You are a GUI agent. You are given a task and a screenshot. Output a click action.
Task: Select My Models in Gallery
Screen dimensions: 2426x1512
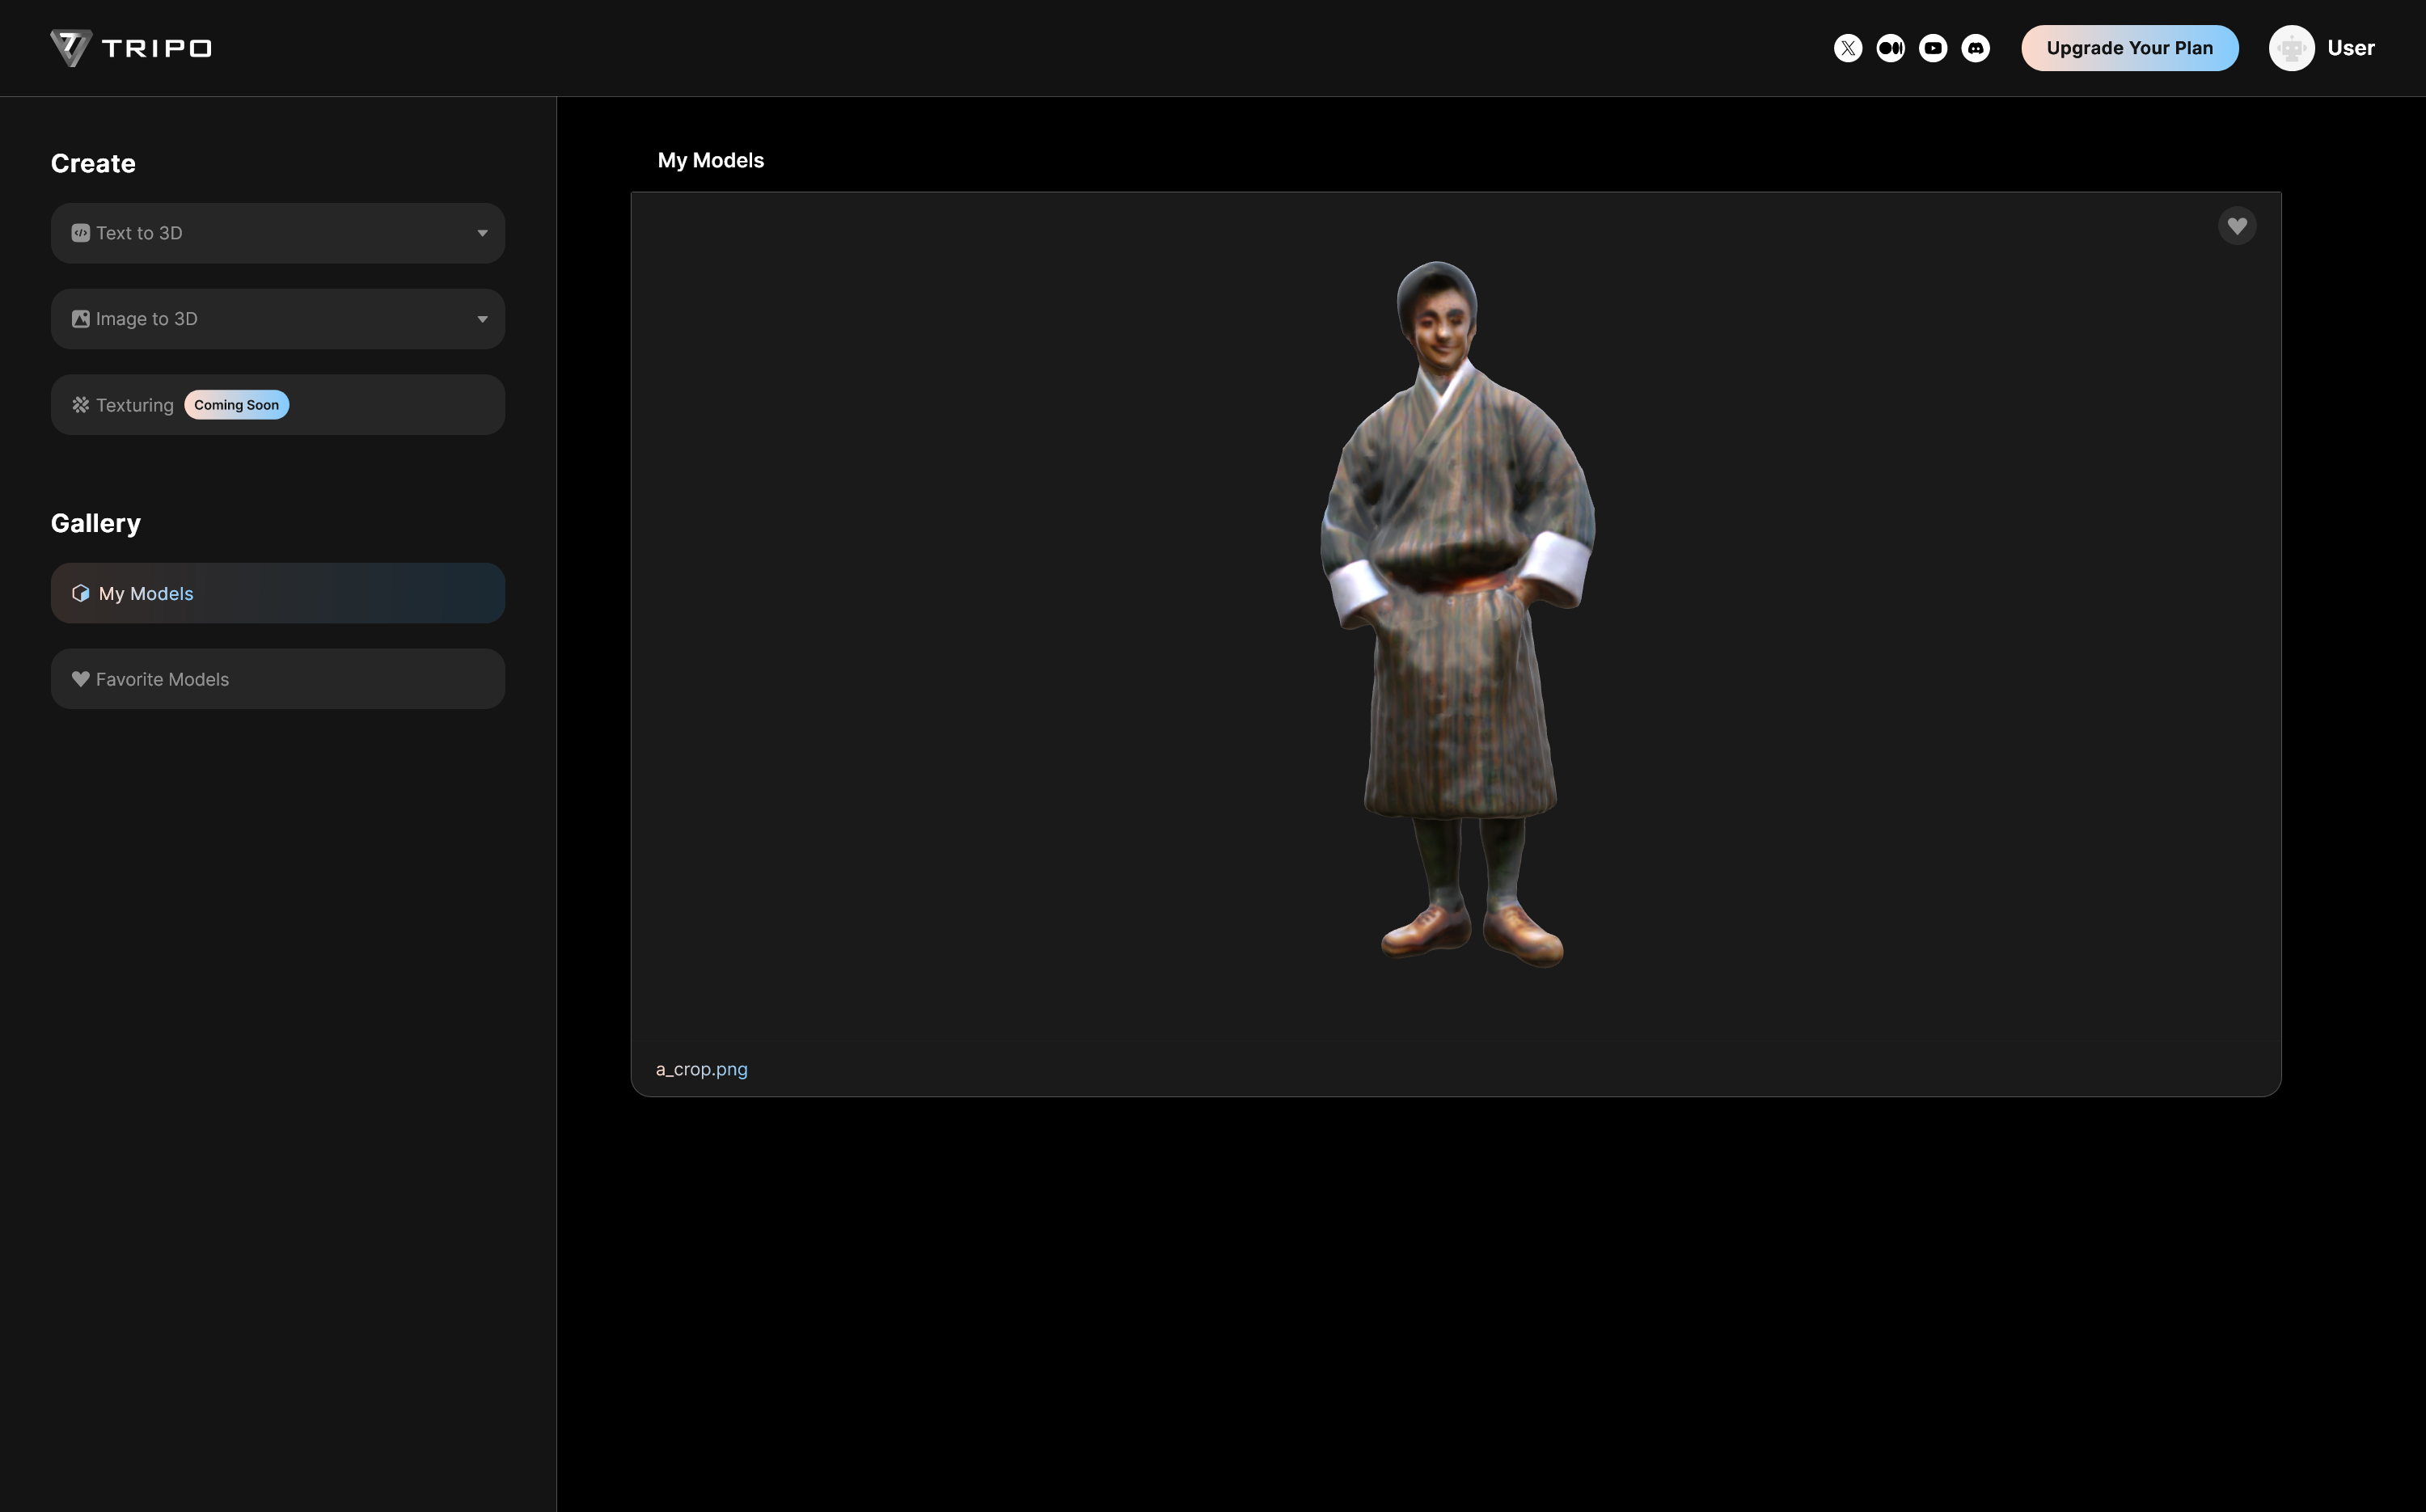278,593
